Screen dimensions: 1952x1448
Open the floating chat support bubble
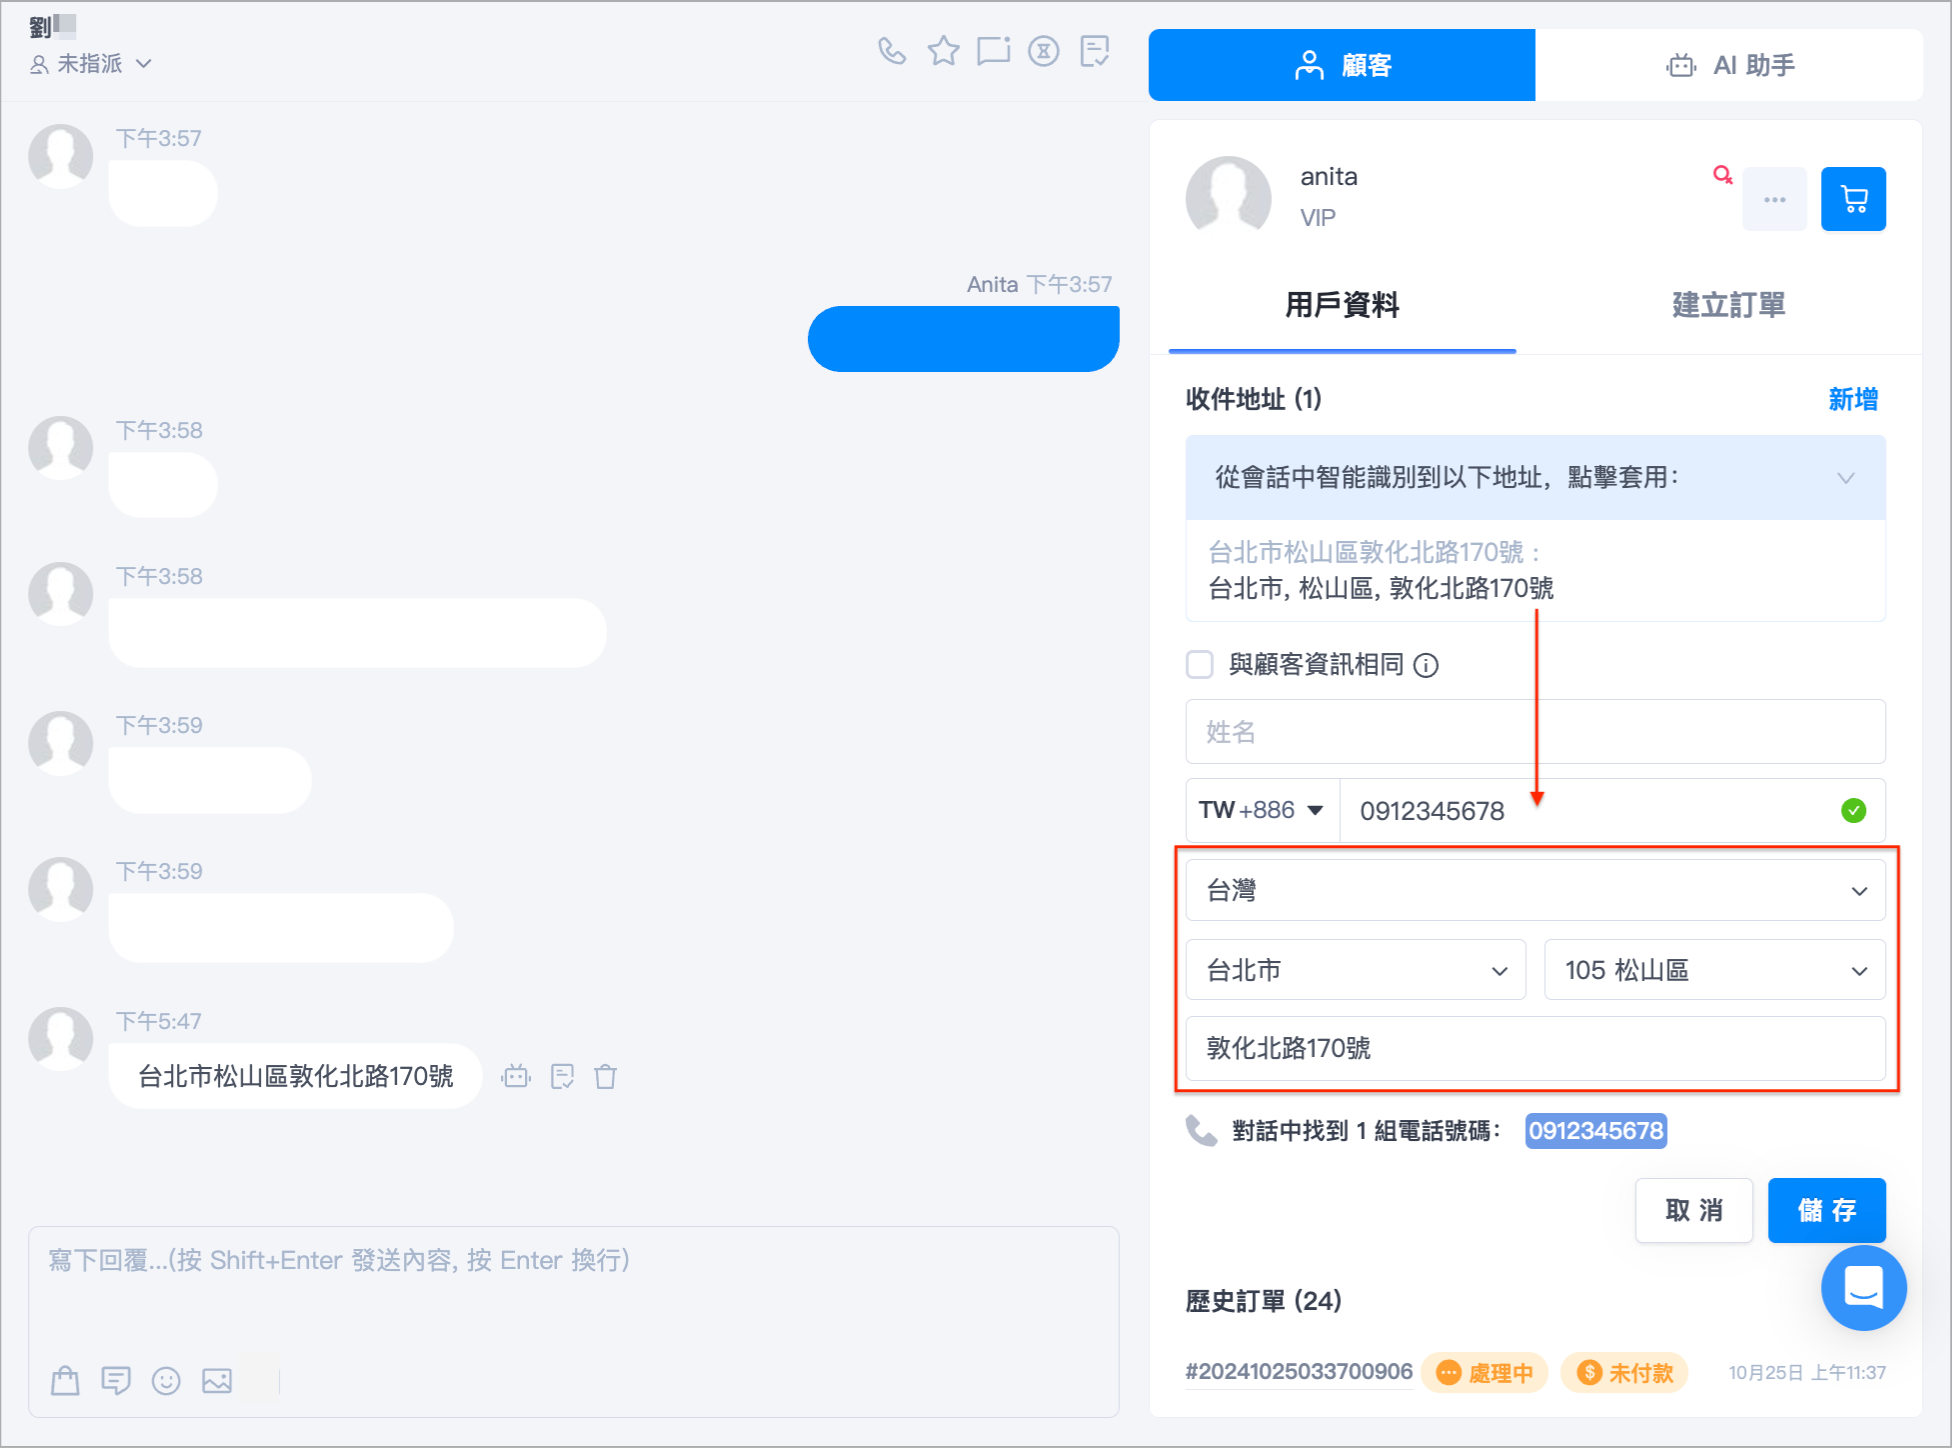click(x=1863, y=1287)
